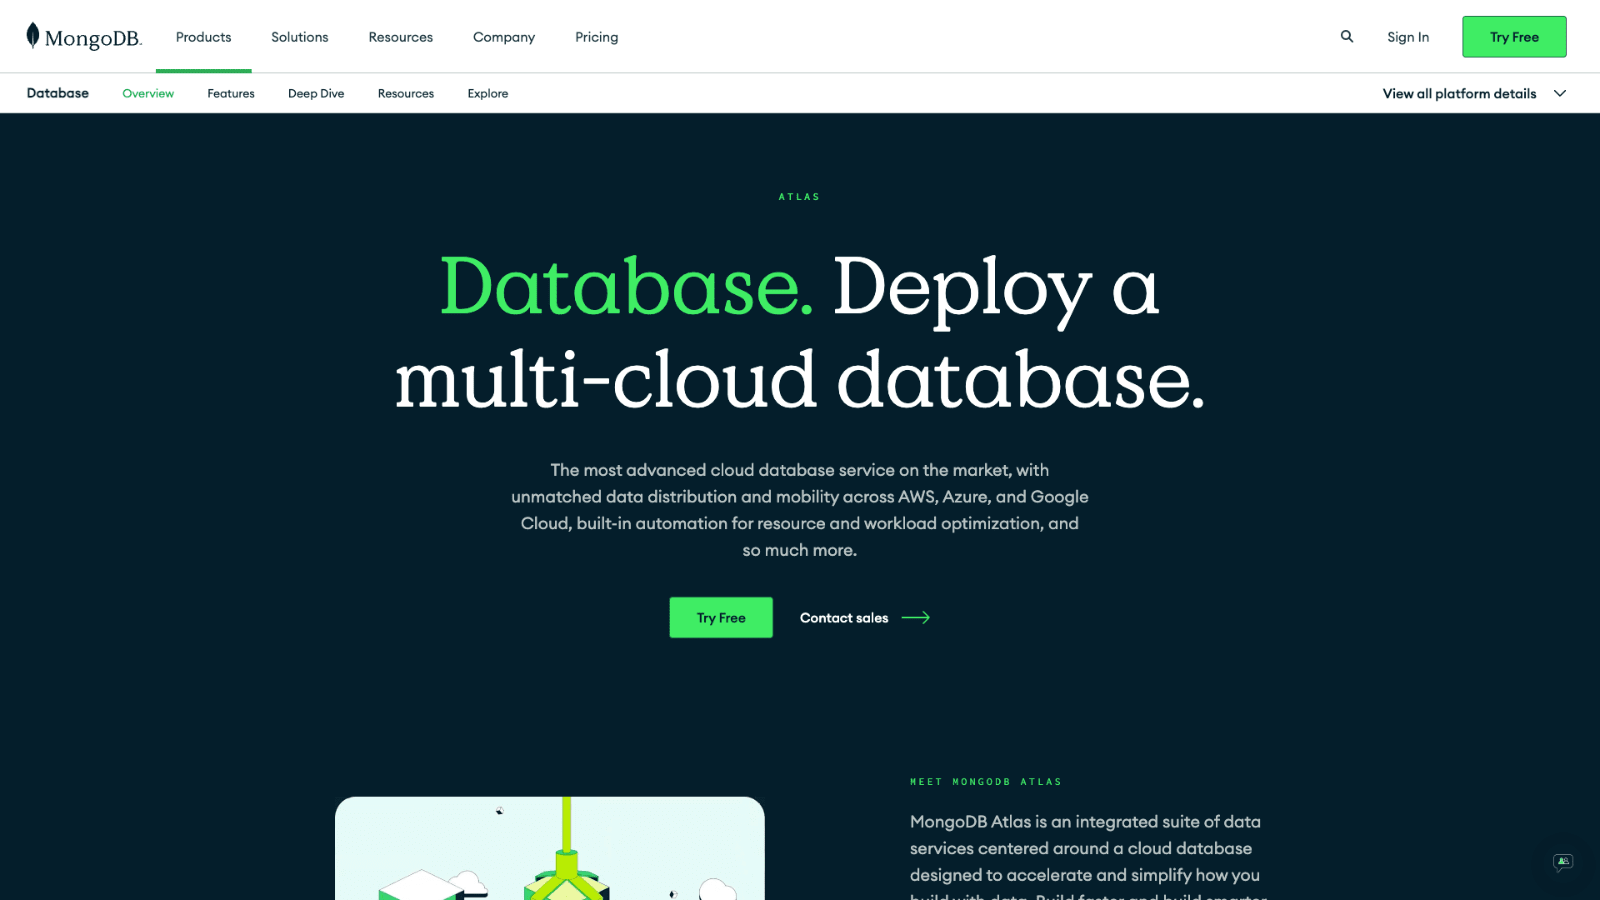Open the Solutions menu
1600x900 pixels.
point(300,37)
